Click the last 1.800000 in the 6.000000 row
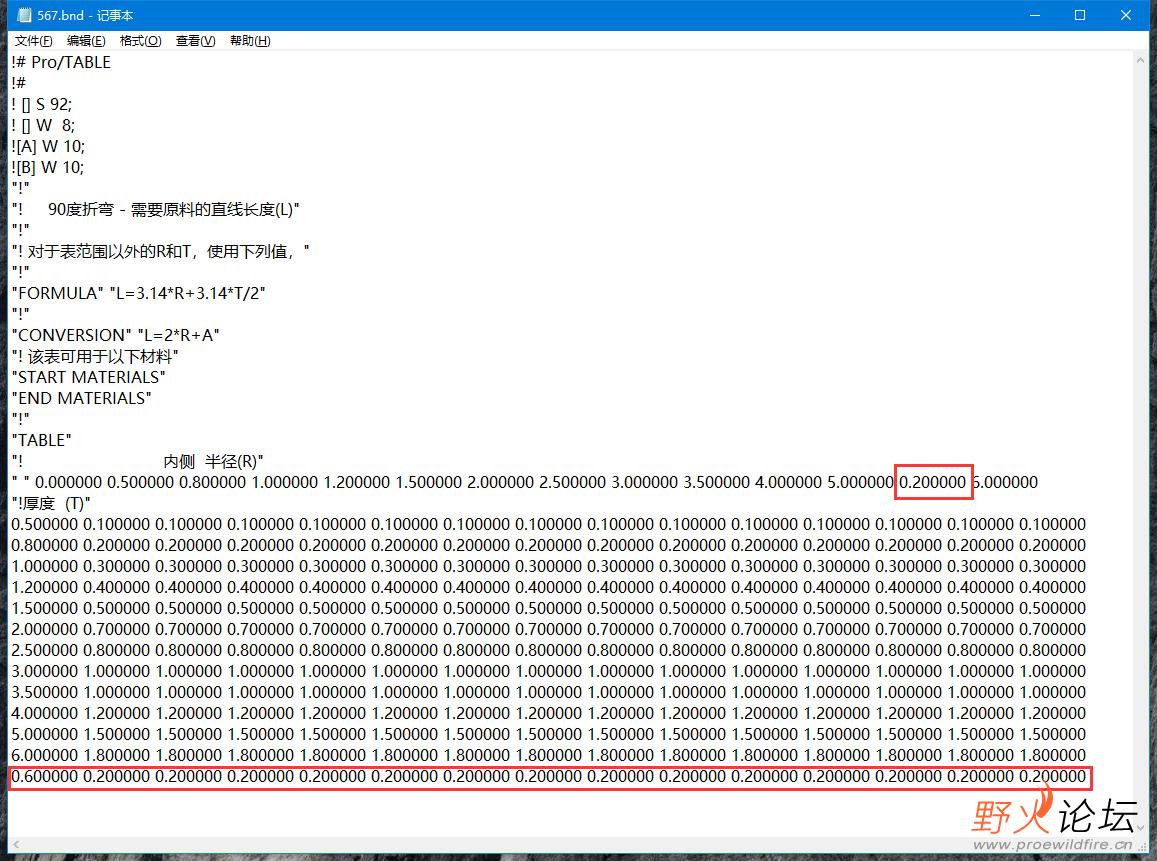This screenshot has height=861, width=1157. coord(1052,755)
